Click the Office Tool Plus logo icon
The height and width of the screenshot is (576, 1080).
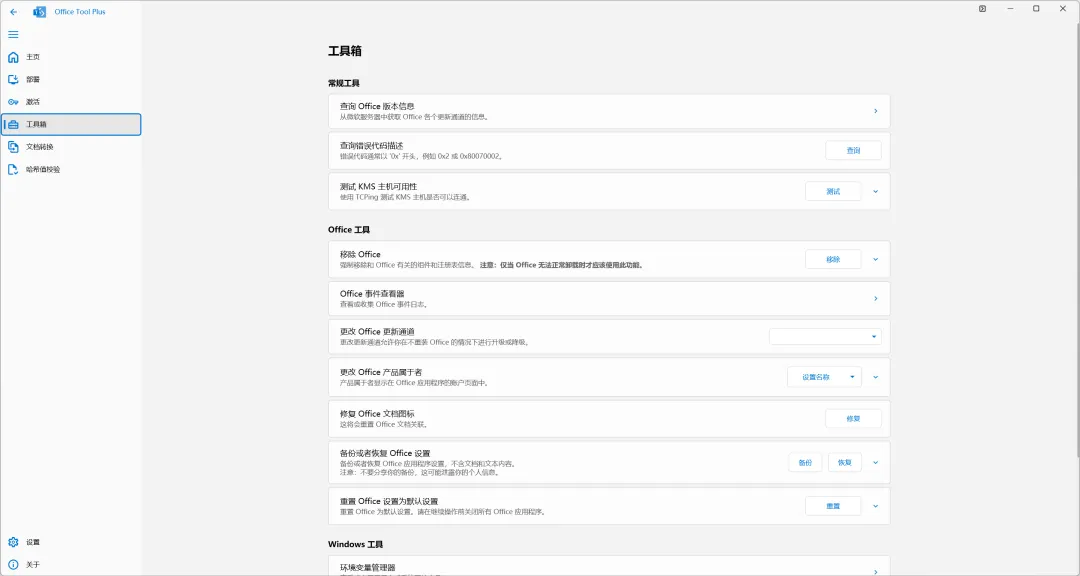tap(39, 12)
